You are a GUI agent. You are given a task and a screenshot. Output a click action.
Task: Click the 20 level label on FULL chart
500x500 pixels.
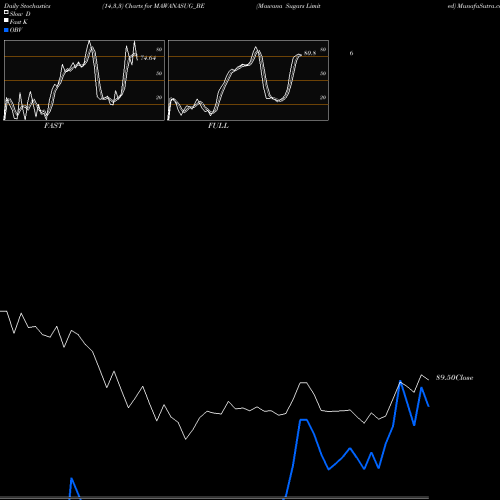pyautogui.click(x=323, y=97)
